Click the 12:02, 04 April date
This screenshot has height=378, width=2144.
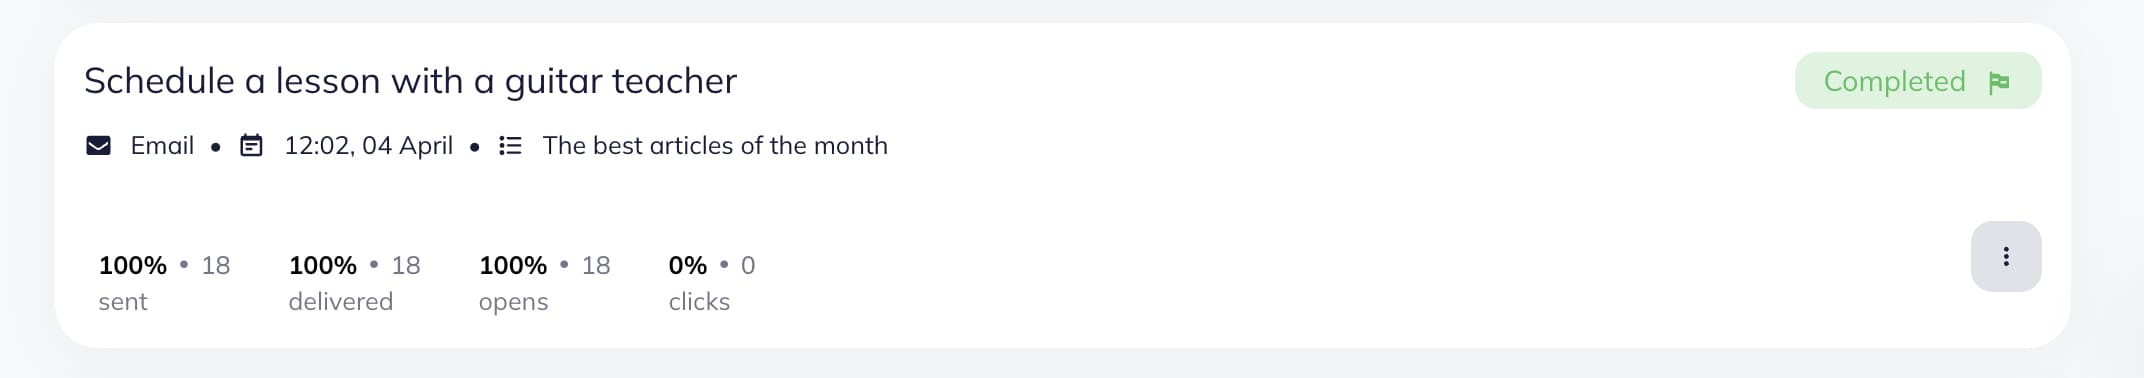click(368, 146)
